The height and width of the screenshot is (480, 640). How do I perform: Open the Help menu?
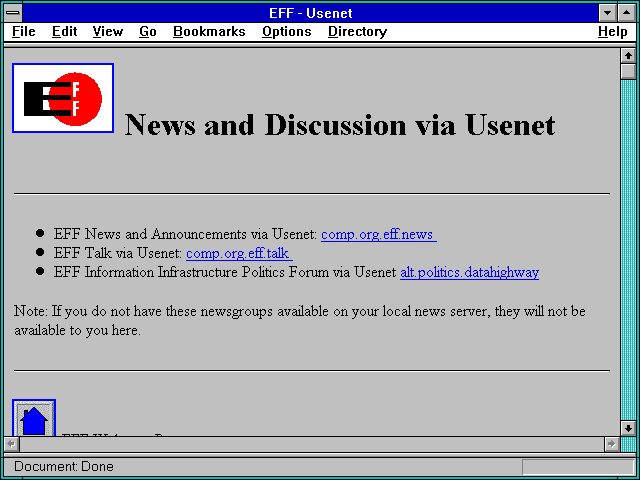[x=613, y=31]
